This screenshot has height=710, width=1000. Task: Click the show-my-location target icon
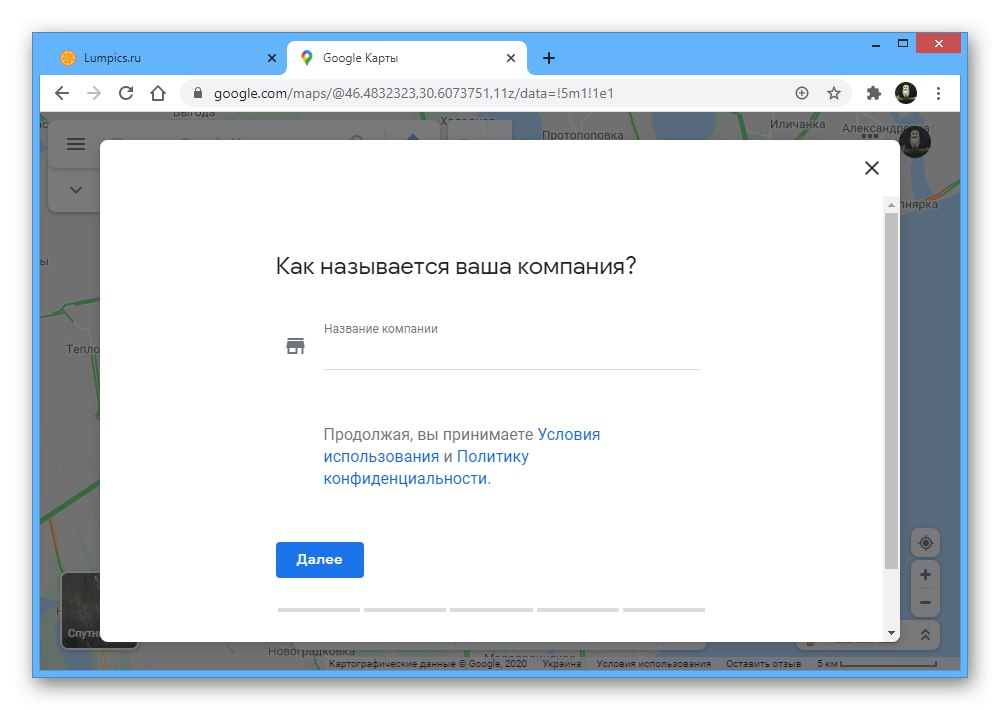(926, 542)
